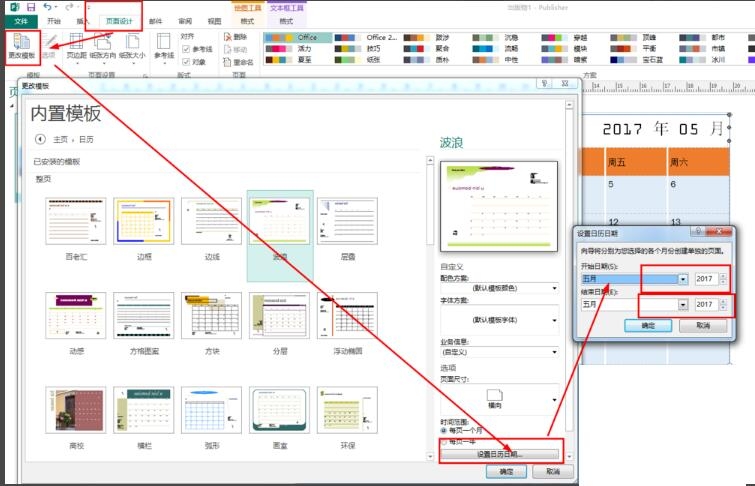
Task: Choose the 环保 calendar template
Action: (x=347, y=417)
